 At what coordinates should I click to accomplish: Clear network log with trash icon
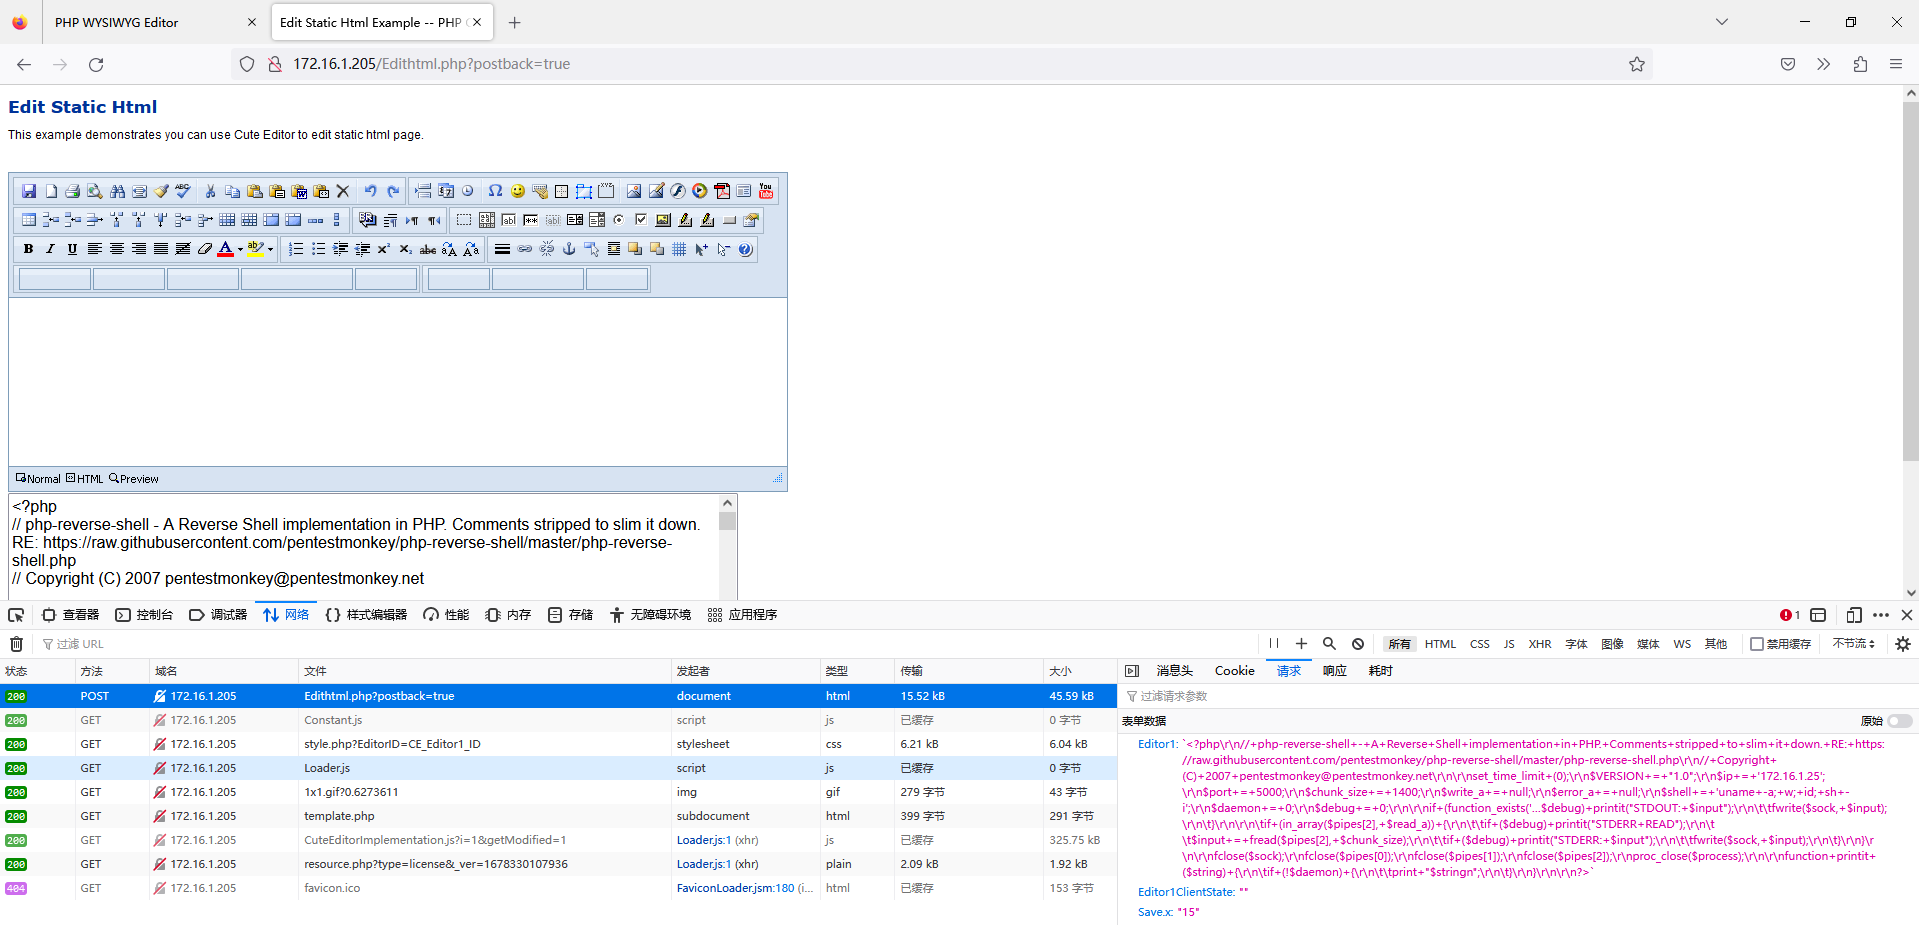point(16,644)
